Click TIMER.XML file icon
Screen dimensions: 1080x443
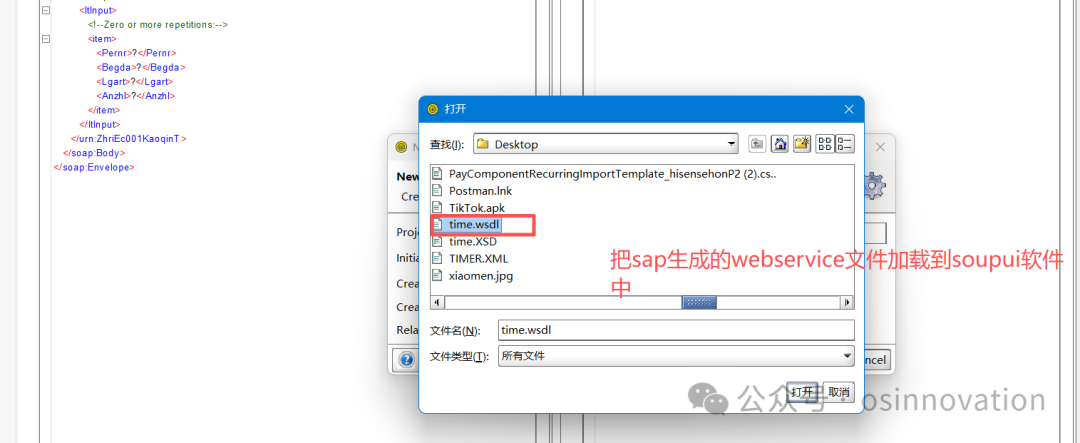(x=437, y=258)
